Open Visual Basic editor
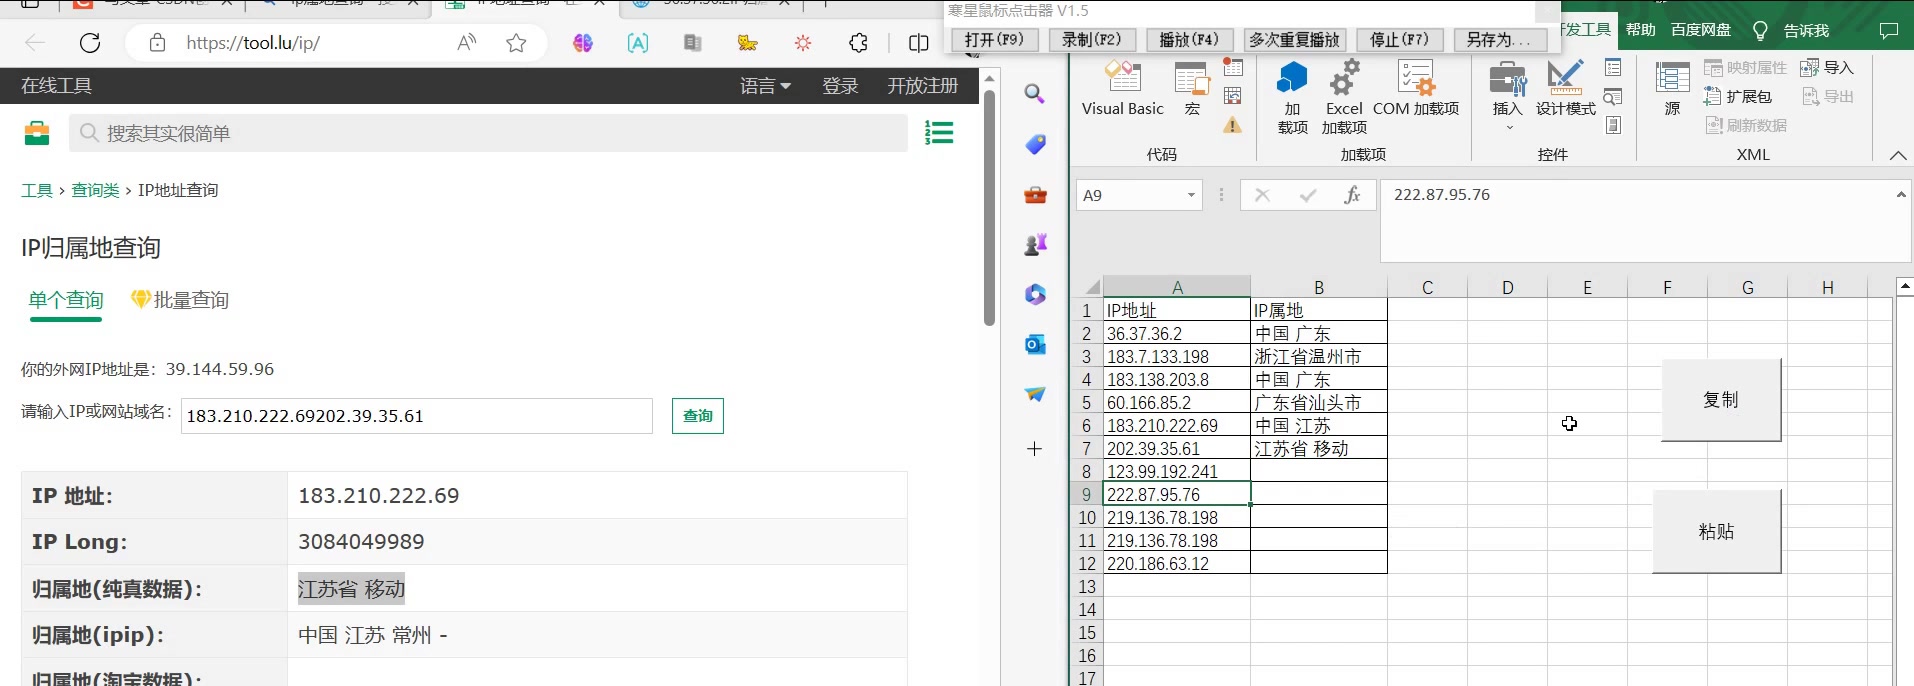Screen dimensions: 1914x686 (1122, 90)
